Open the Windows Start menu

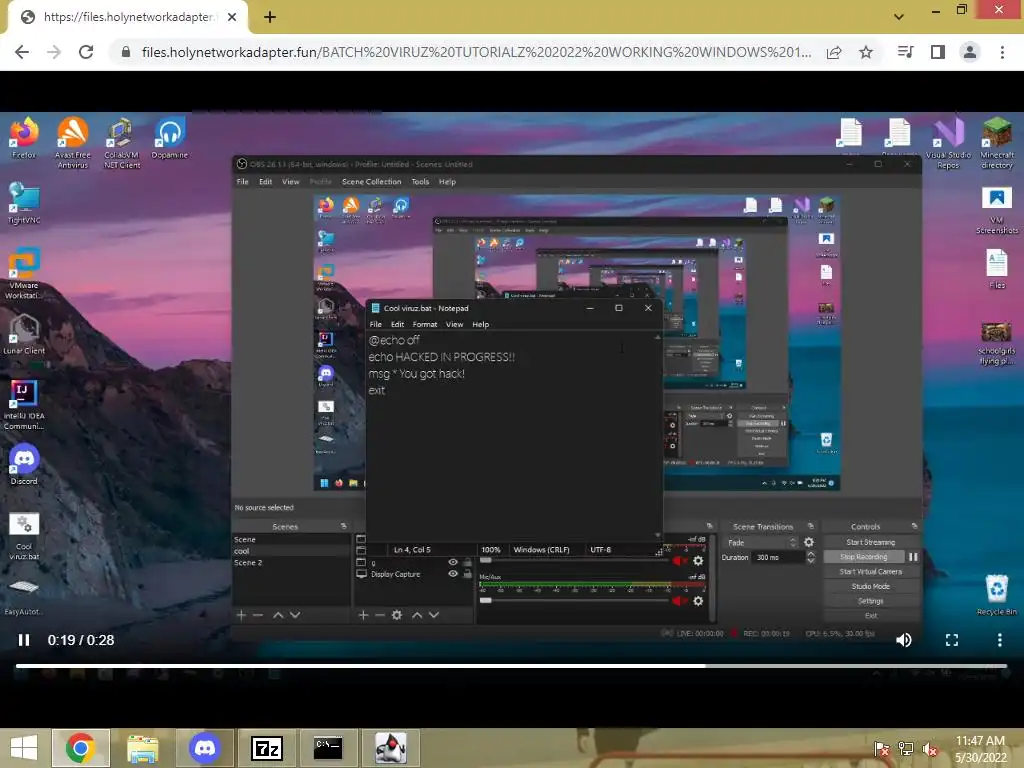[x=24, y=748]
